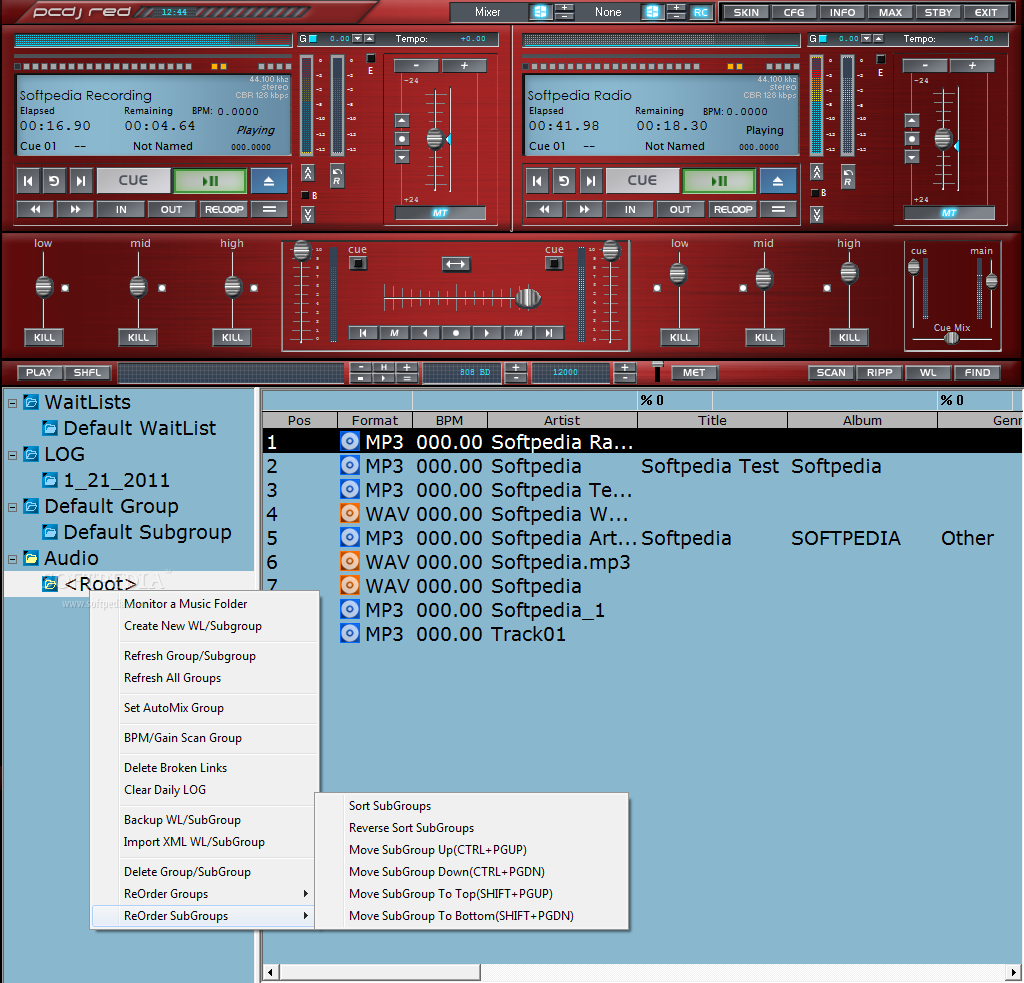Choose Move SubGroup To Top
1024x983 pixels.
click(451, 894)
